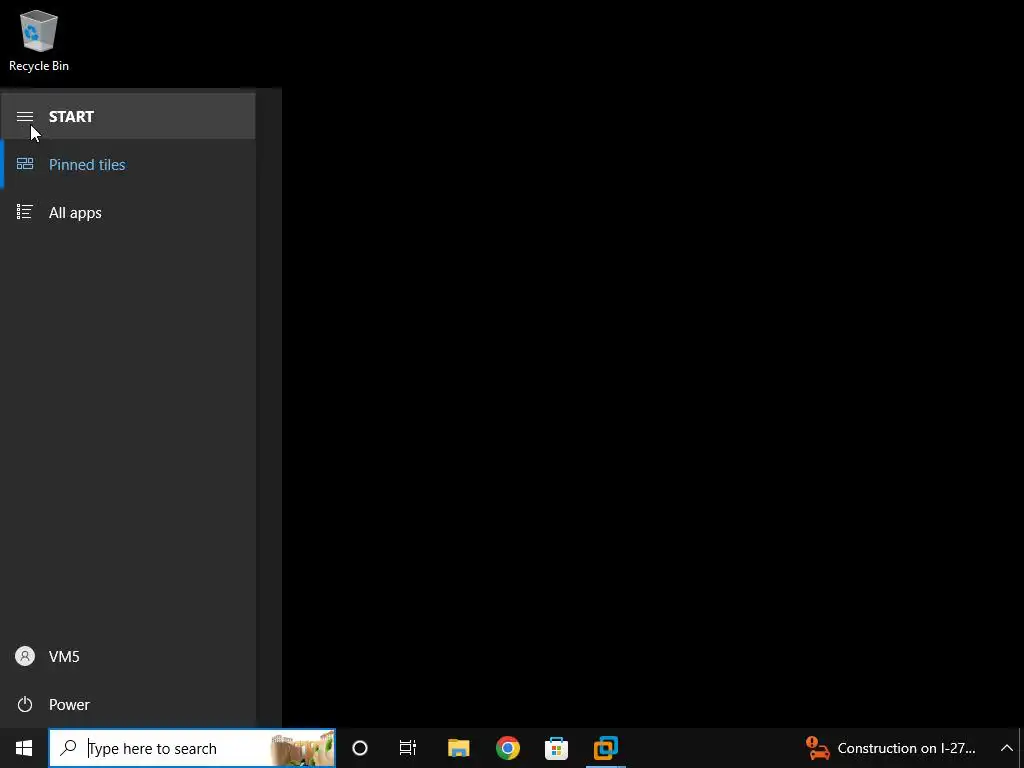
Task: Focus the Type here to search box
Action: click(192, 748)
